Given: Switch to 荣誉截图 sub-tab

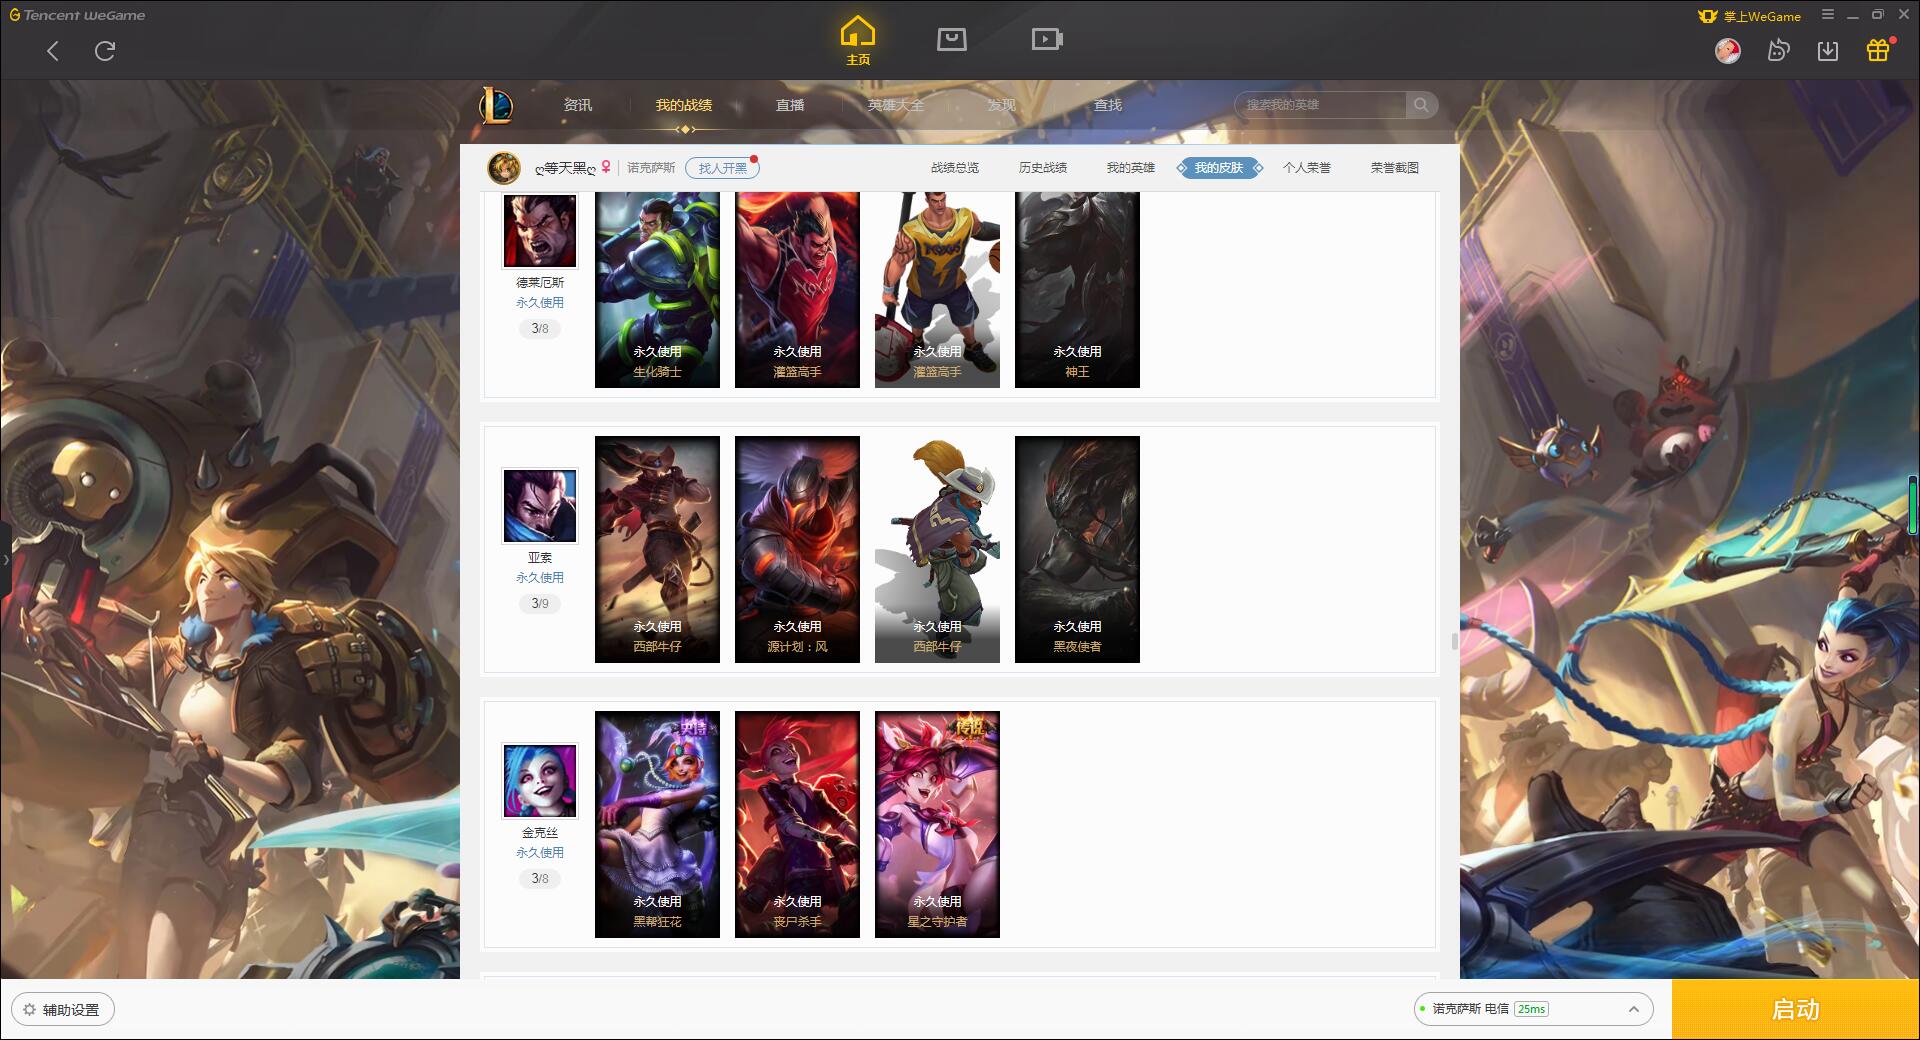Looking at the screenshot, I should click(x=1395, y=168).
